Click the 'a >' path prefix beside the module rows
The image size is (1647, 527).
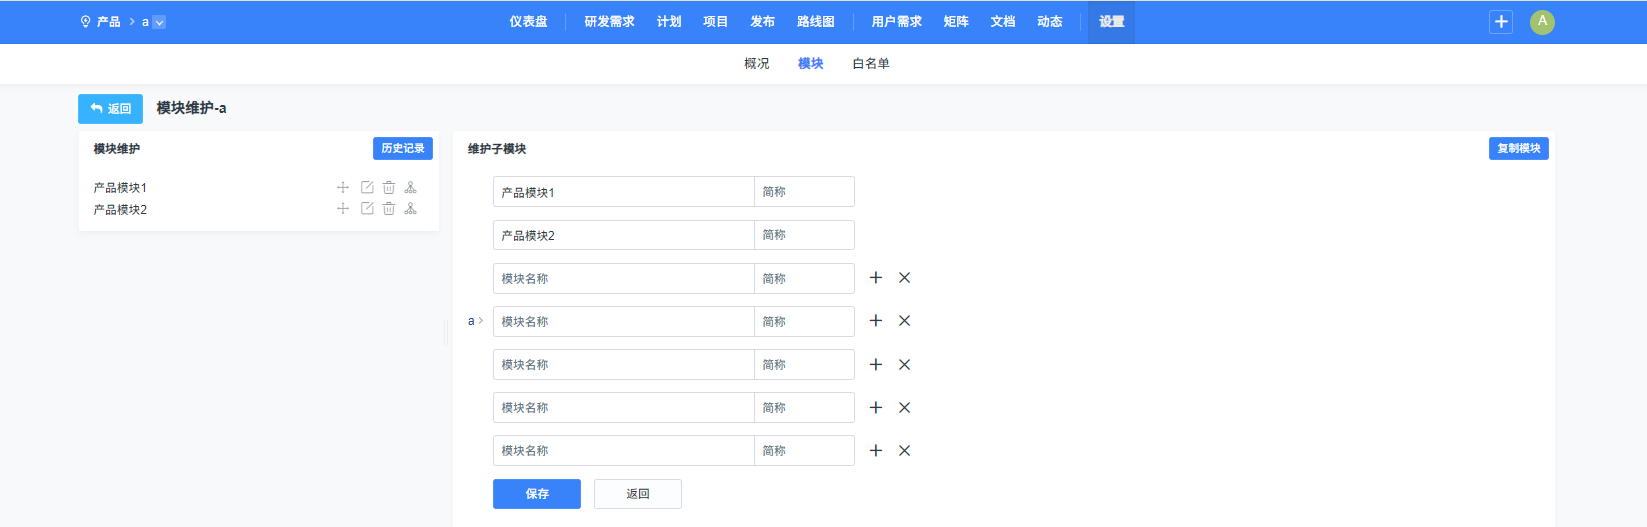click(475, 321)
